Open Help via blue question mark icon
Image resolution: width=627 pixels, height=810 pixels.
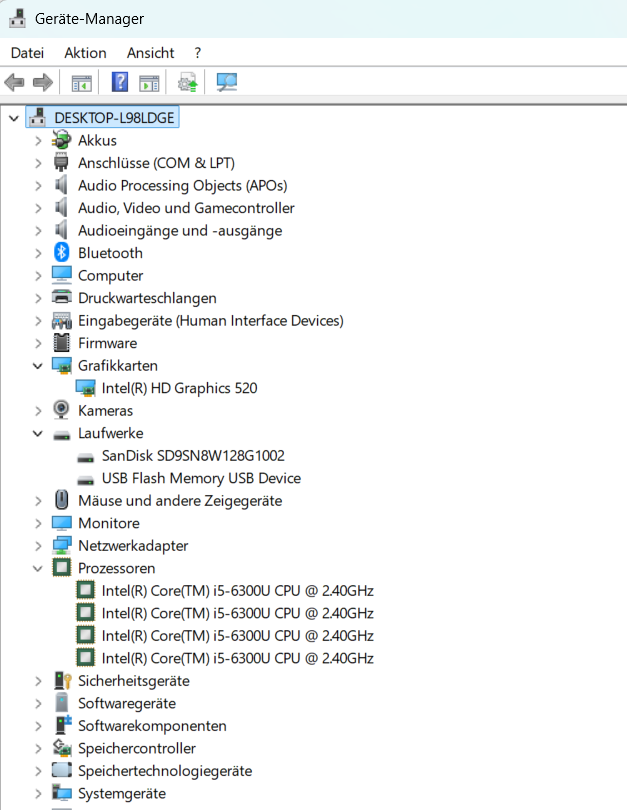tap(120, 82)
